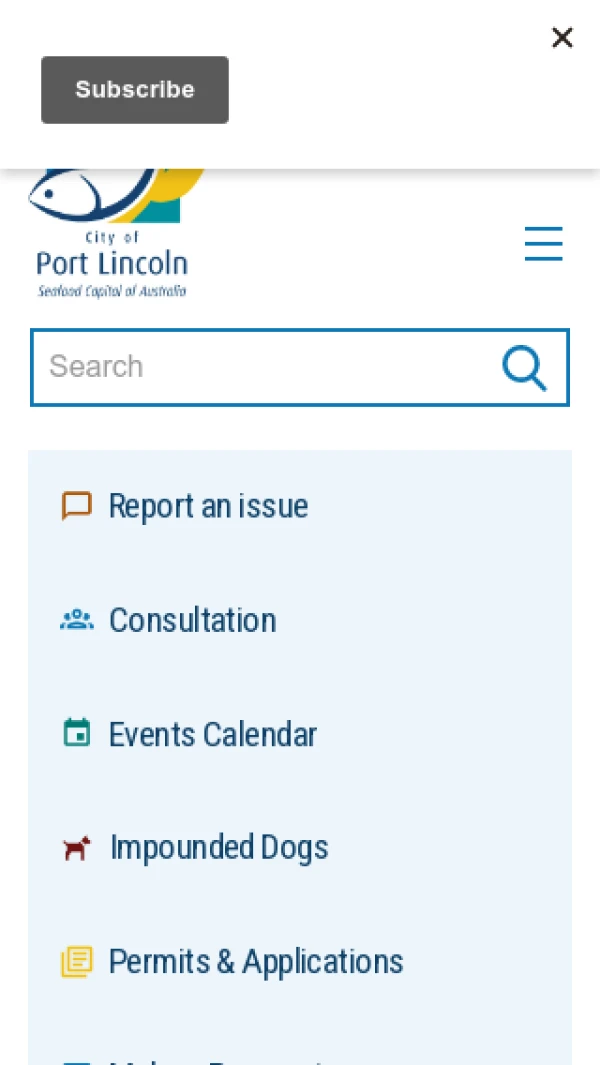Viewport: 600px width, 1065px height.
Task: Go to the Consultation link
Action: click(192, 620)
